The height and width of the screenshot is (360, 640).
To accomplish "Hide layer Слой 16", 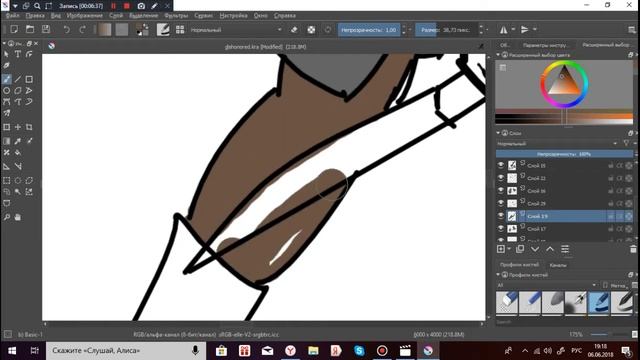I will tap(501, 191).
